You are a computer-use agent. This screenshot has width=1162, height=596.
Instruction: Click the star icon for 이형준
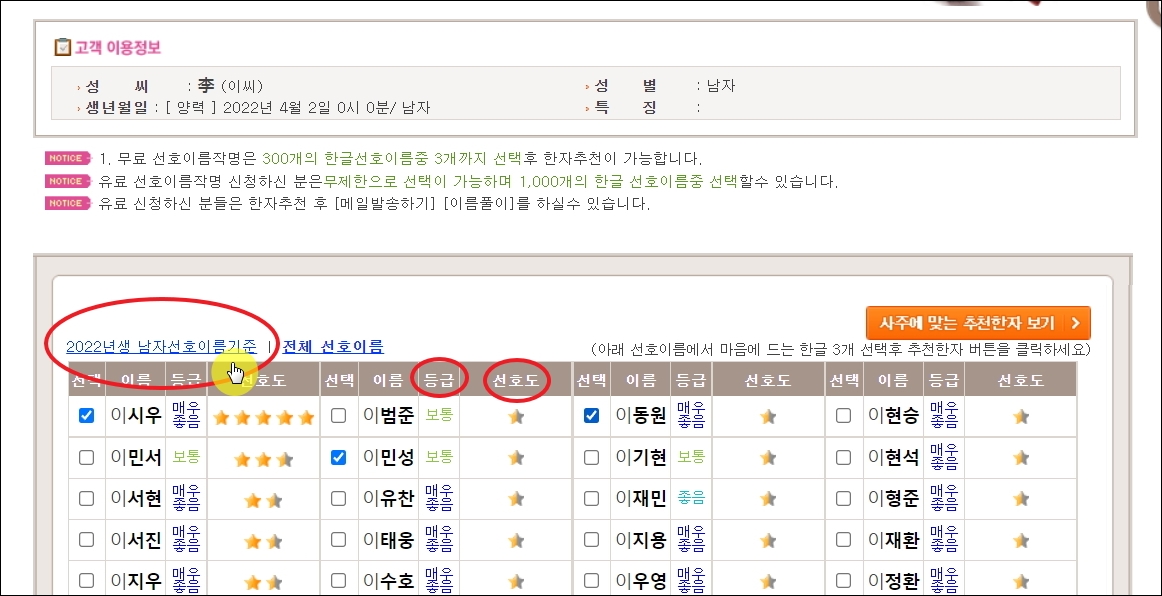coord(1021,500)
